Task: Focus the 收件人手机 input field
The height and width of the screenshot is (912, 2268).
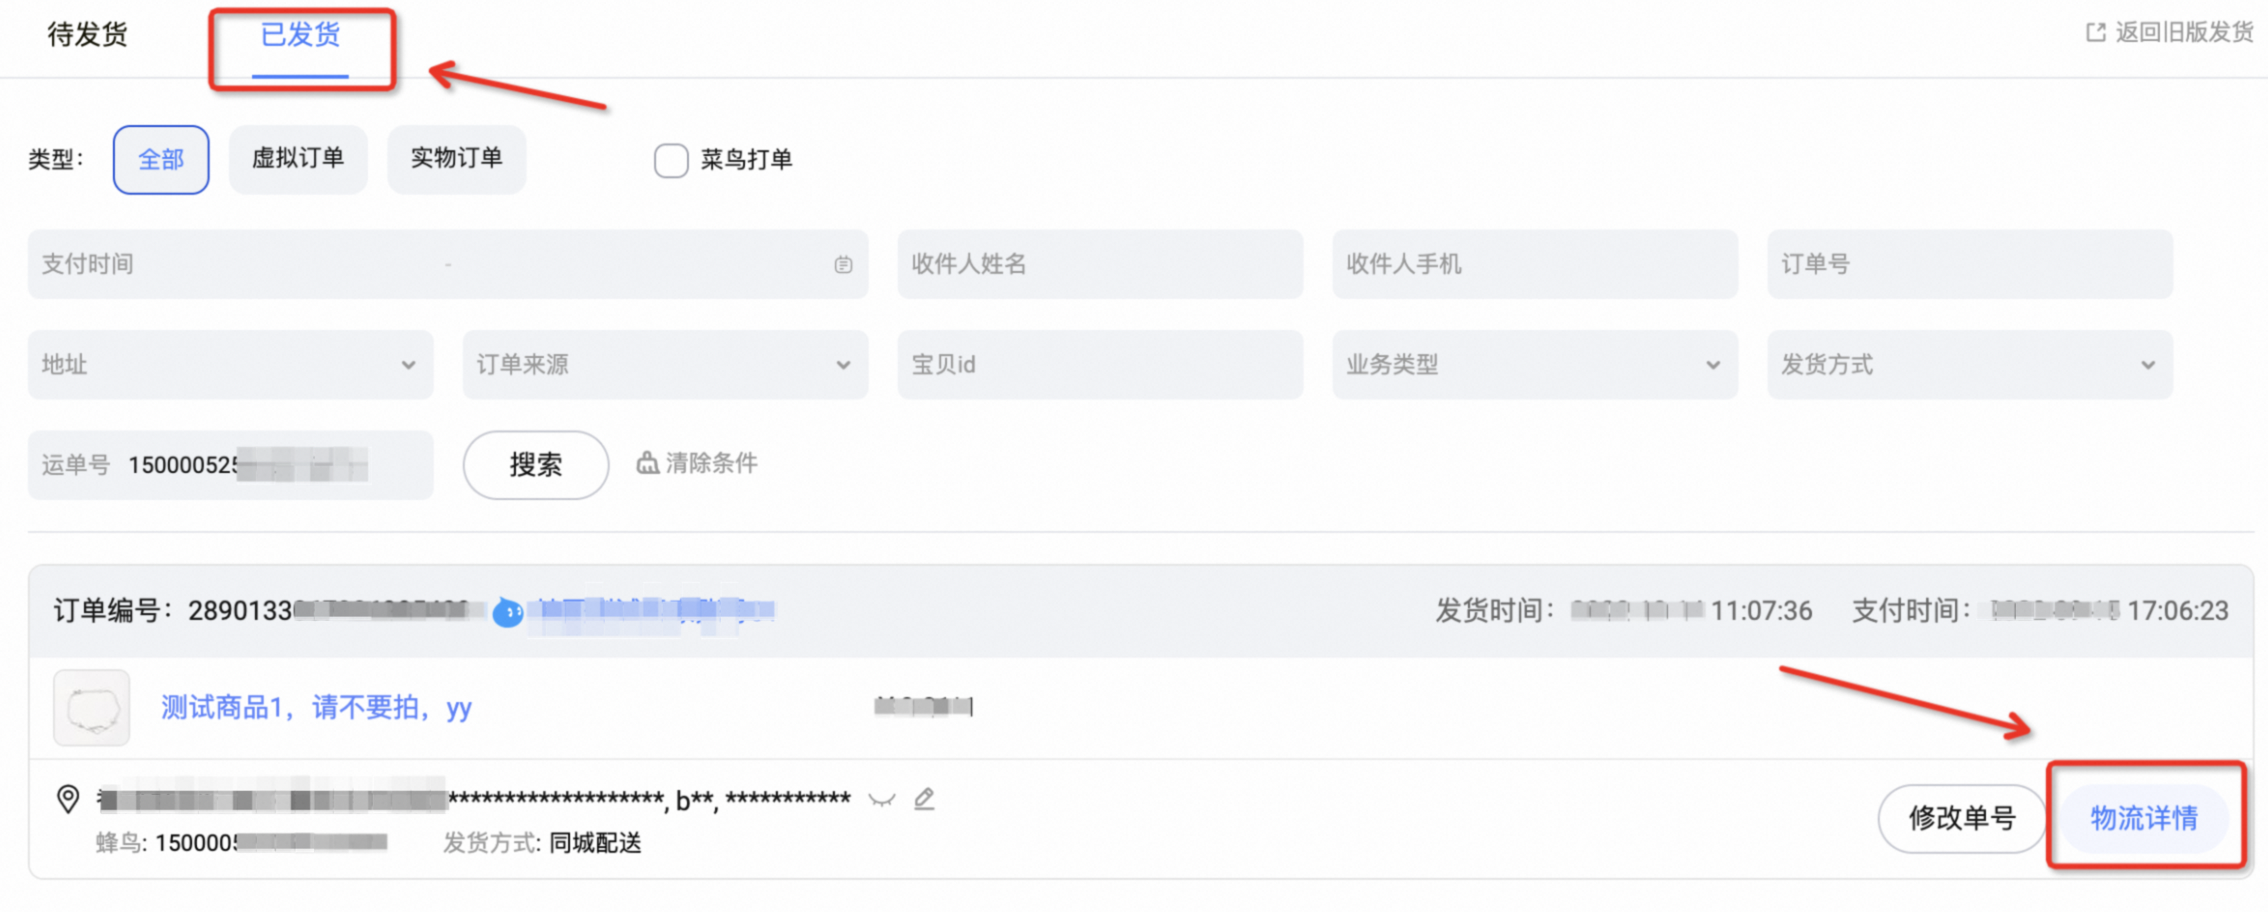Action: coord(1535,264)
